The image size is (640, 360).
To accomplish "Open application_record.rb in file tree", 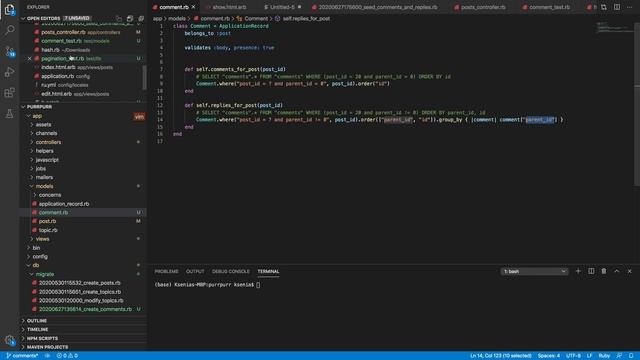I will pyautogui.click(x=64, y=204).
